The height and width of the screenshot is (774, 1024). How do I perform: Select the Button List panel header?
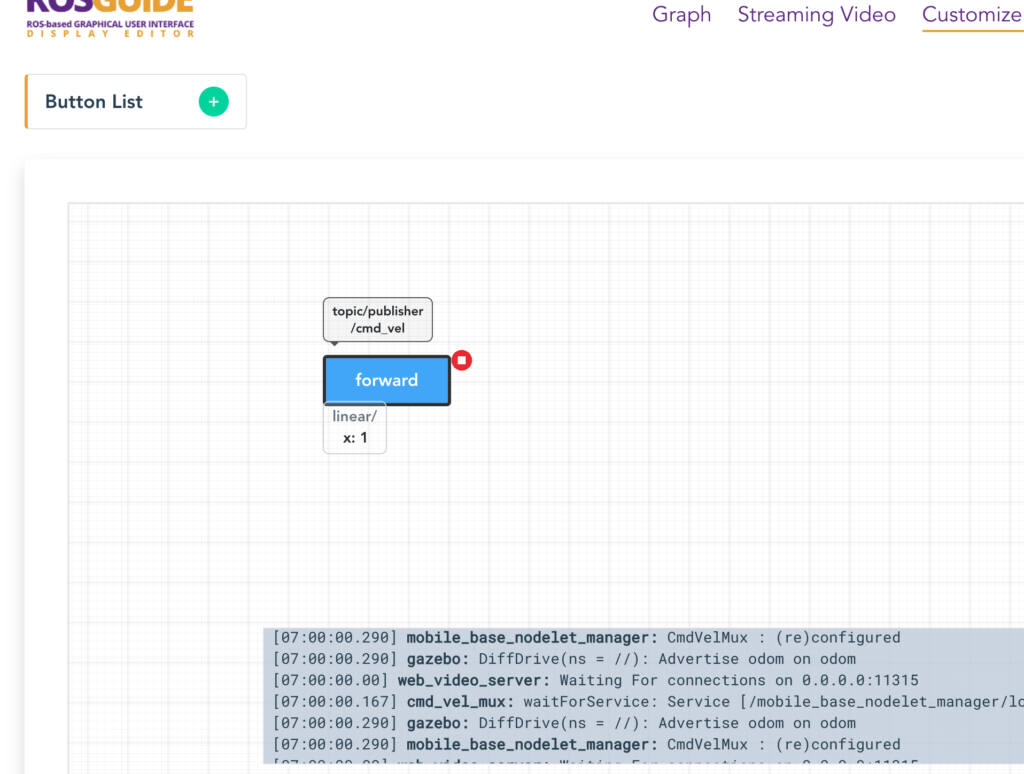point(93,101)
